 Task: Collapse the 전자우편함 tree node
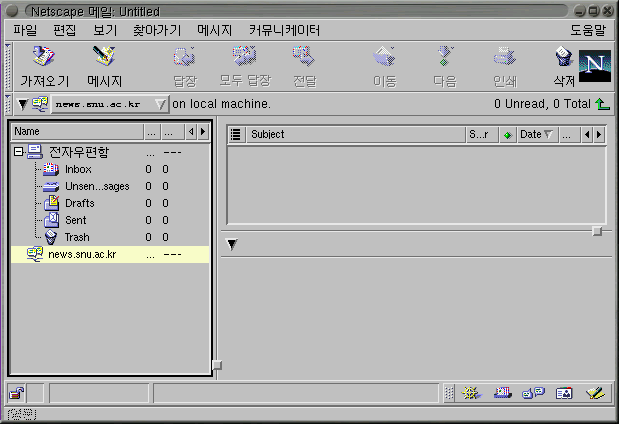tap(19, 152)
